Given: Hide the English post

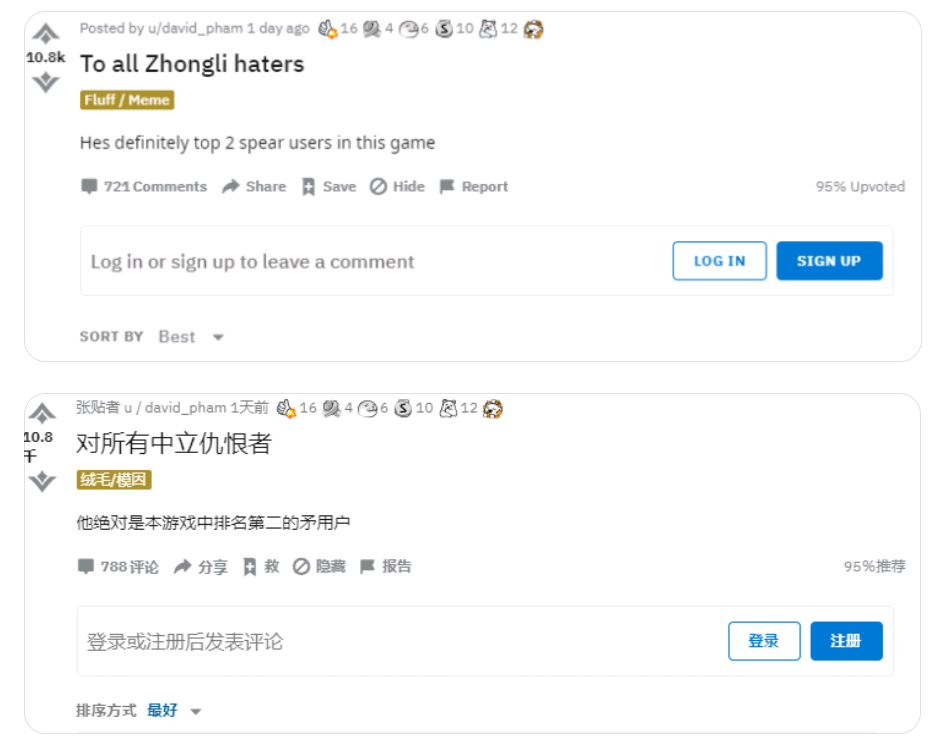Looking at the screenshot, I should (x=397, y=187).
